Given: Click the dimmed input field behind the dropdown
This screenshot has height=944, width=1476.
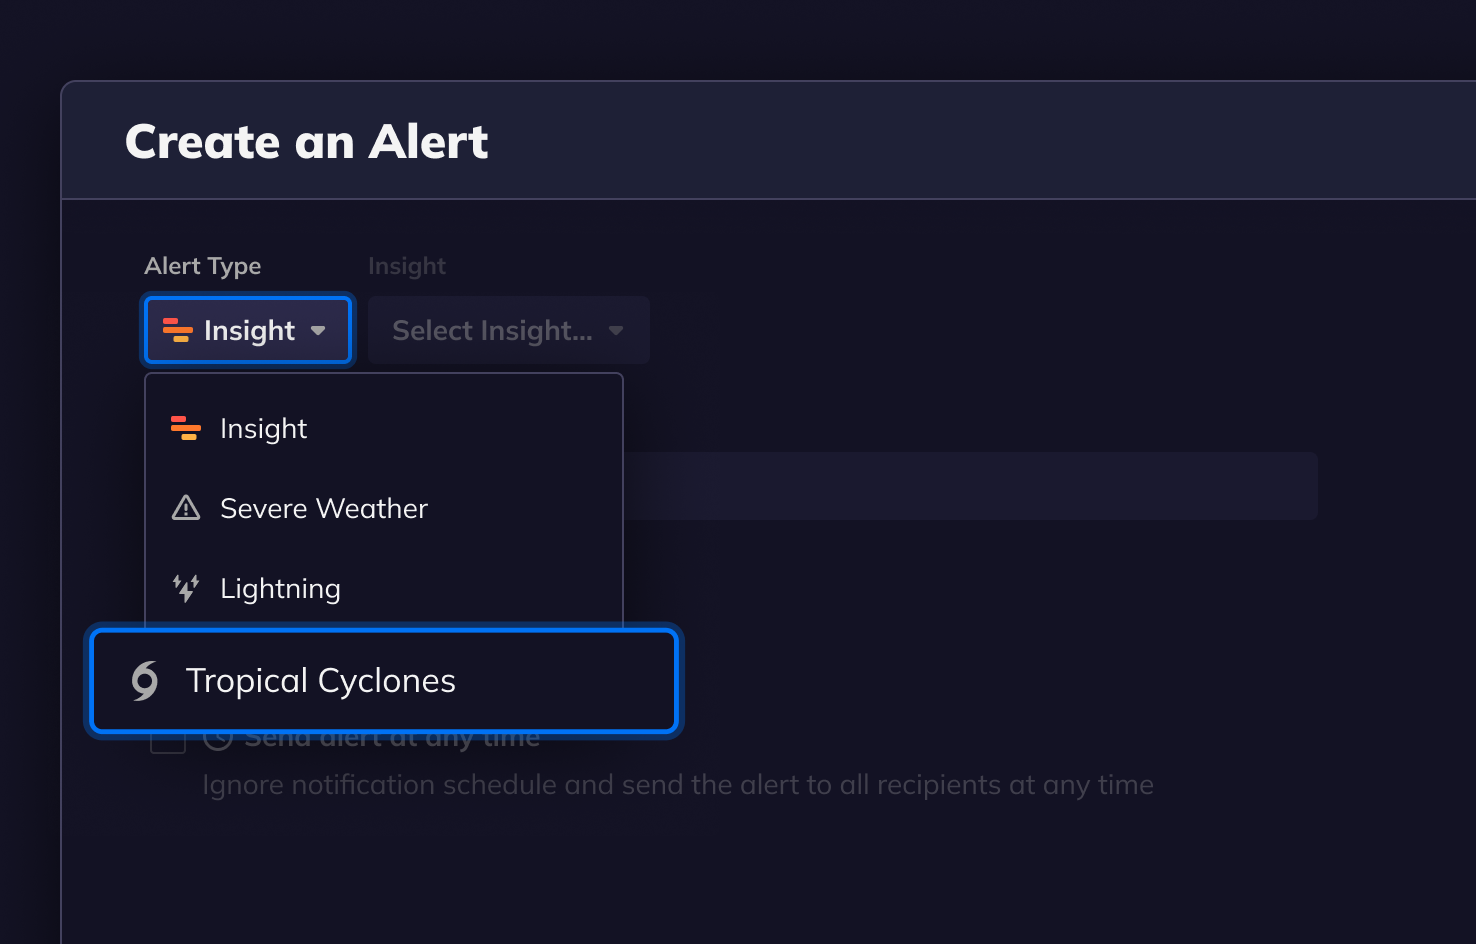Looking at the screenshot, I should (x=970, y=486).
